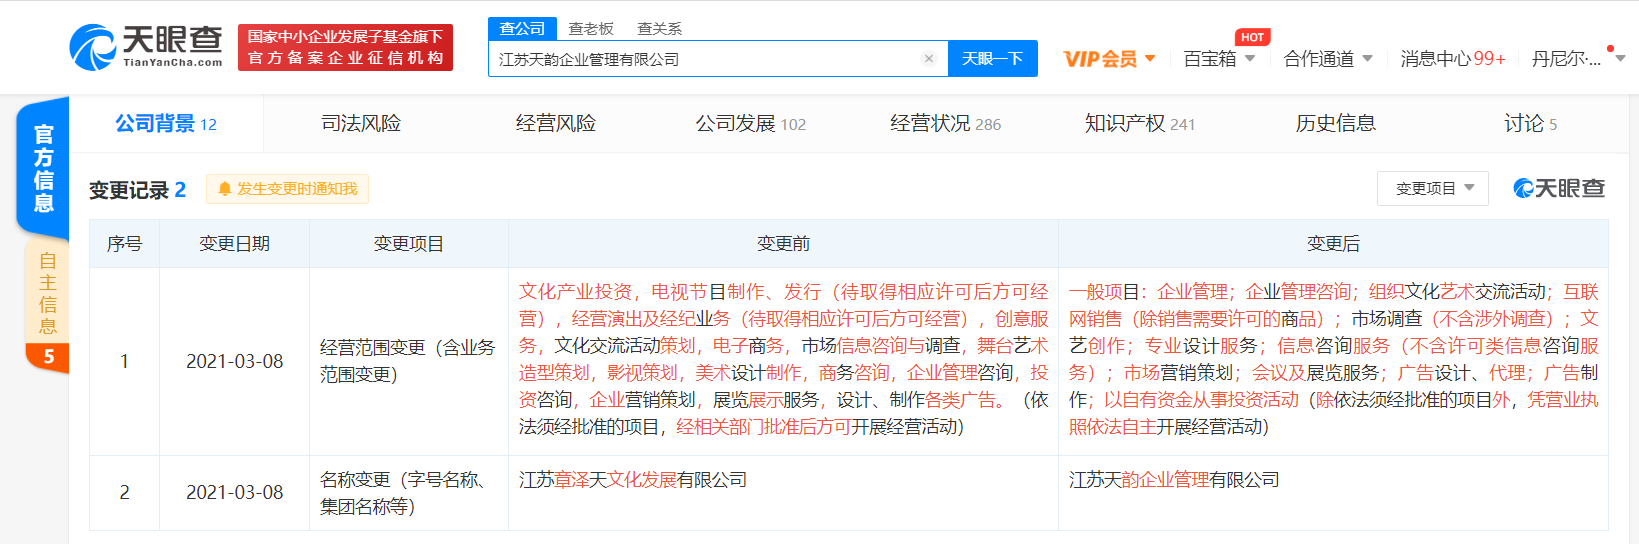Click the red badge number 5
Viewport: 1639px width, 544px height.
point(48,357)
